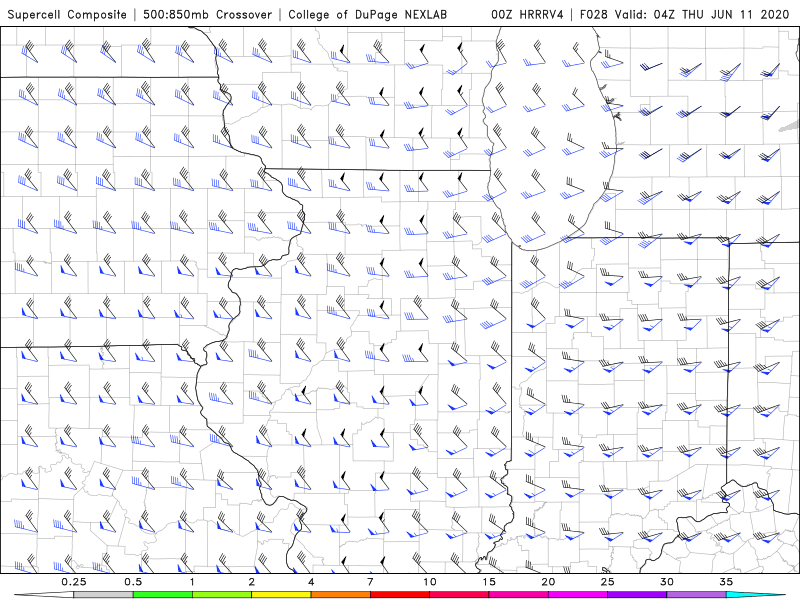Image resolution: width=800 pixels, height=600 pixels.
Task: Click the '00Z HRRRV4' model label
Action: (527, 14)
